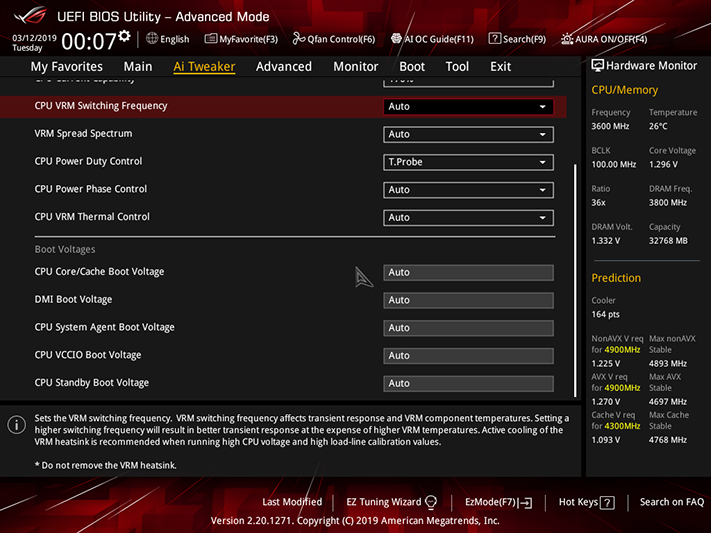The width and height of the screenshot is (711, 533).
Task: Select VRM Spread Spectrum label
Action: coord(83,133)
